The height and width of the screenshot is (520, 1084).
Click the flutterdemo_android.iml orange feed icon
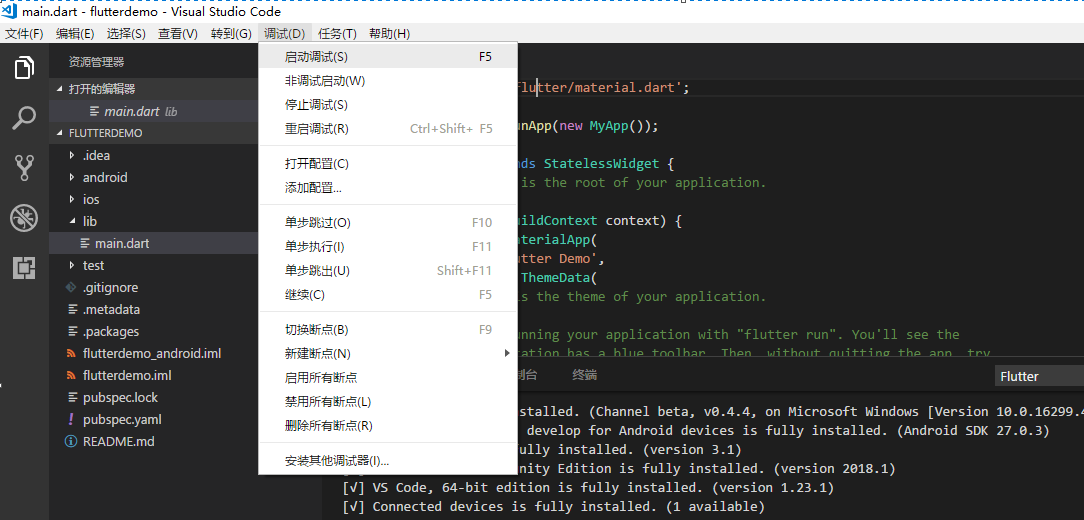coord(71,353)
